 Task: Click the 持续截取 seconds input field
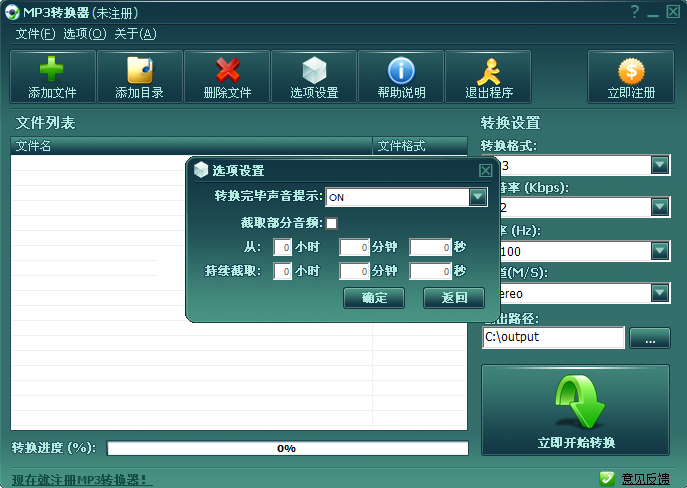coord(430,271)
